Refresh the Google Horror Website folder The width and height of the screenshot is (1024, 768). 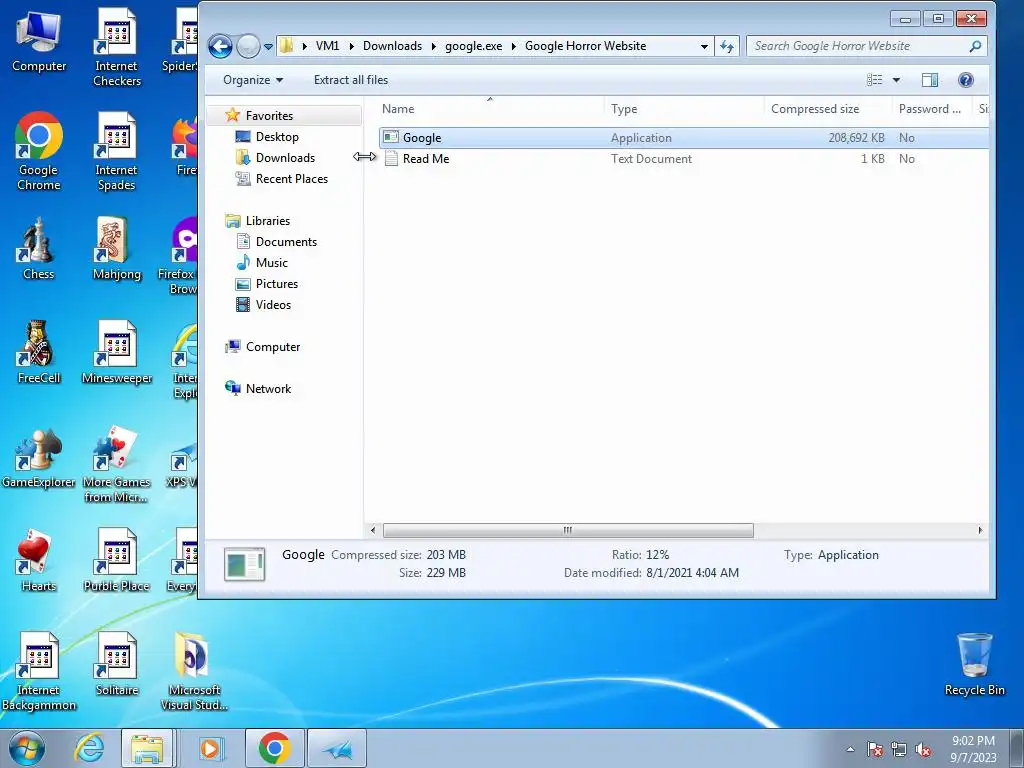coord(726,46)
